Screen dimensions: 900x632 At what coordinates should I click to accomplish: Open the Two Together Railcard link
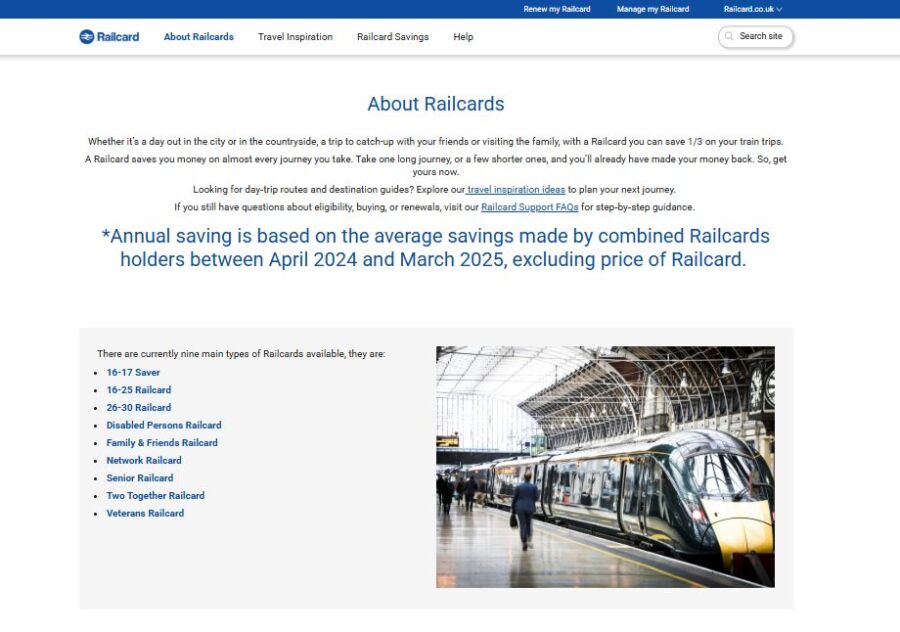(156, 495)
